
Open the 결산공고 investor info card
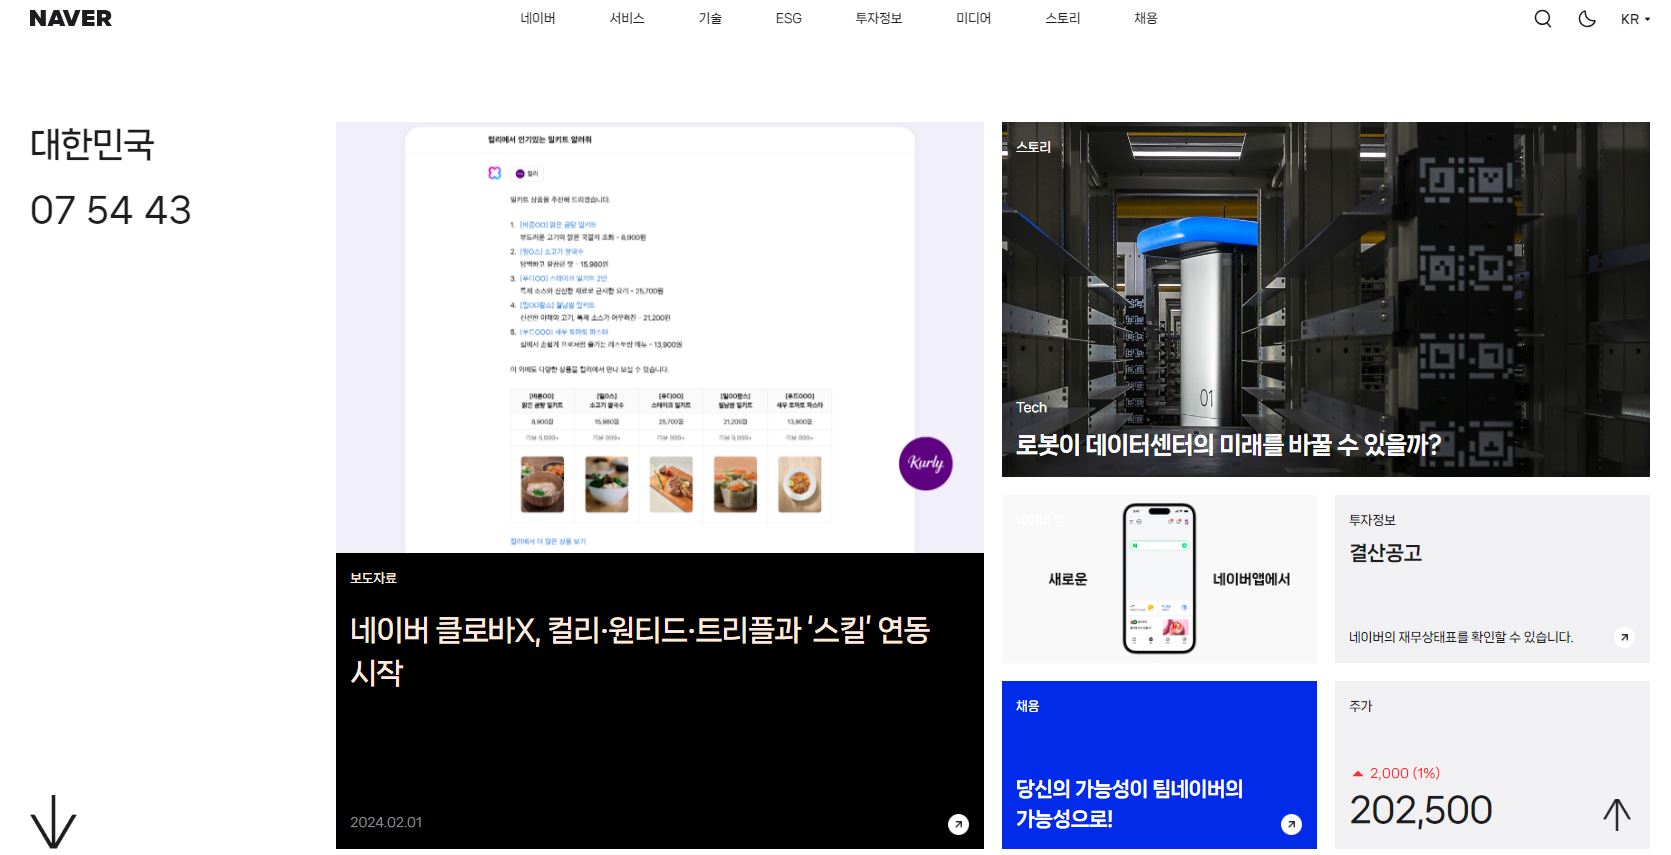[1492, 578]
